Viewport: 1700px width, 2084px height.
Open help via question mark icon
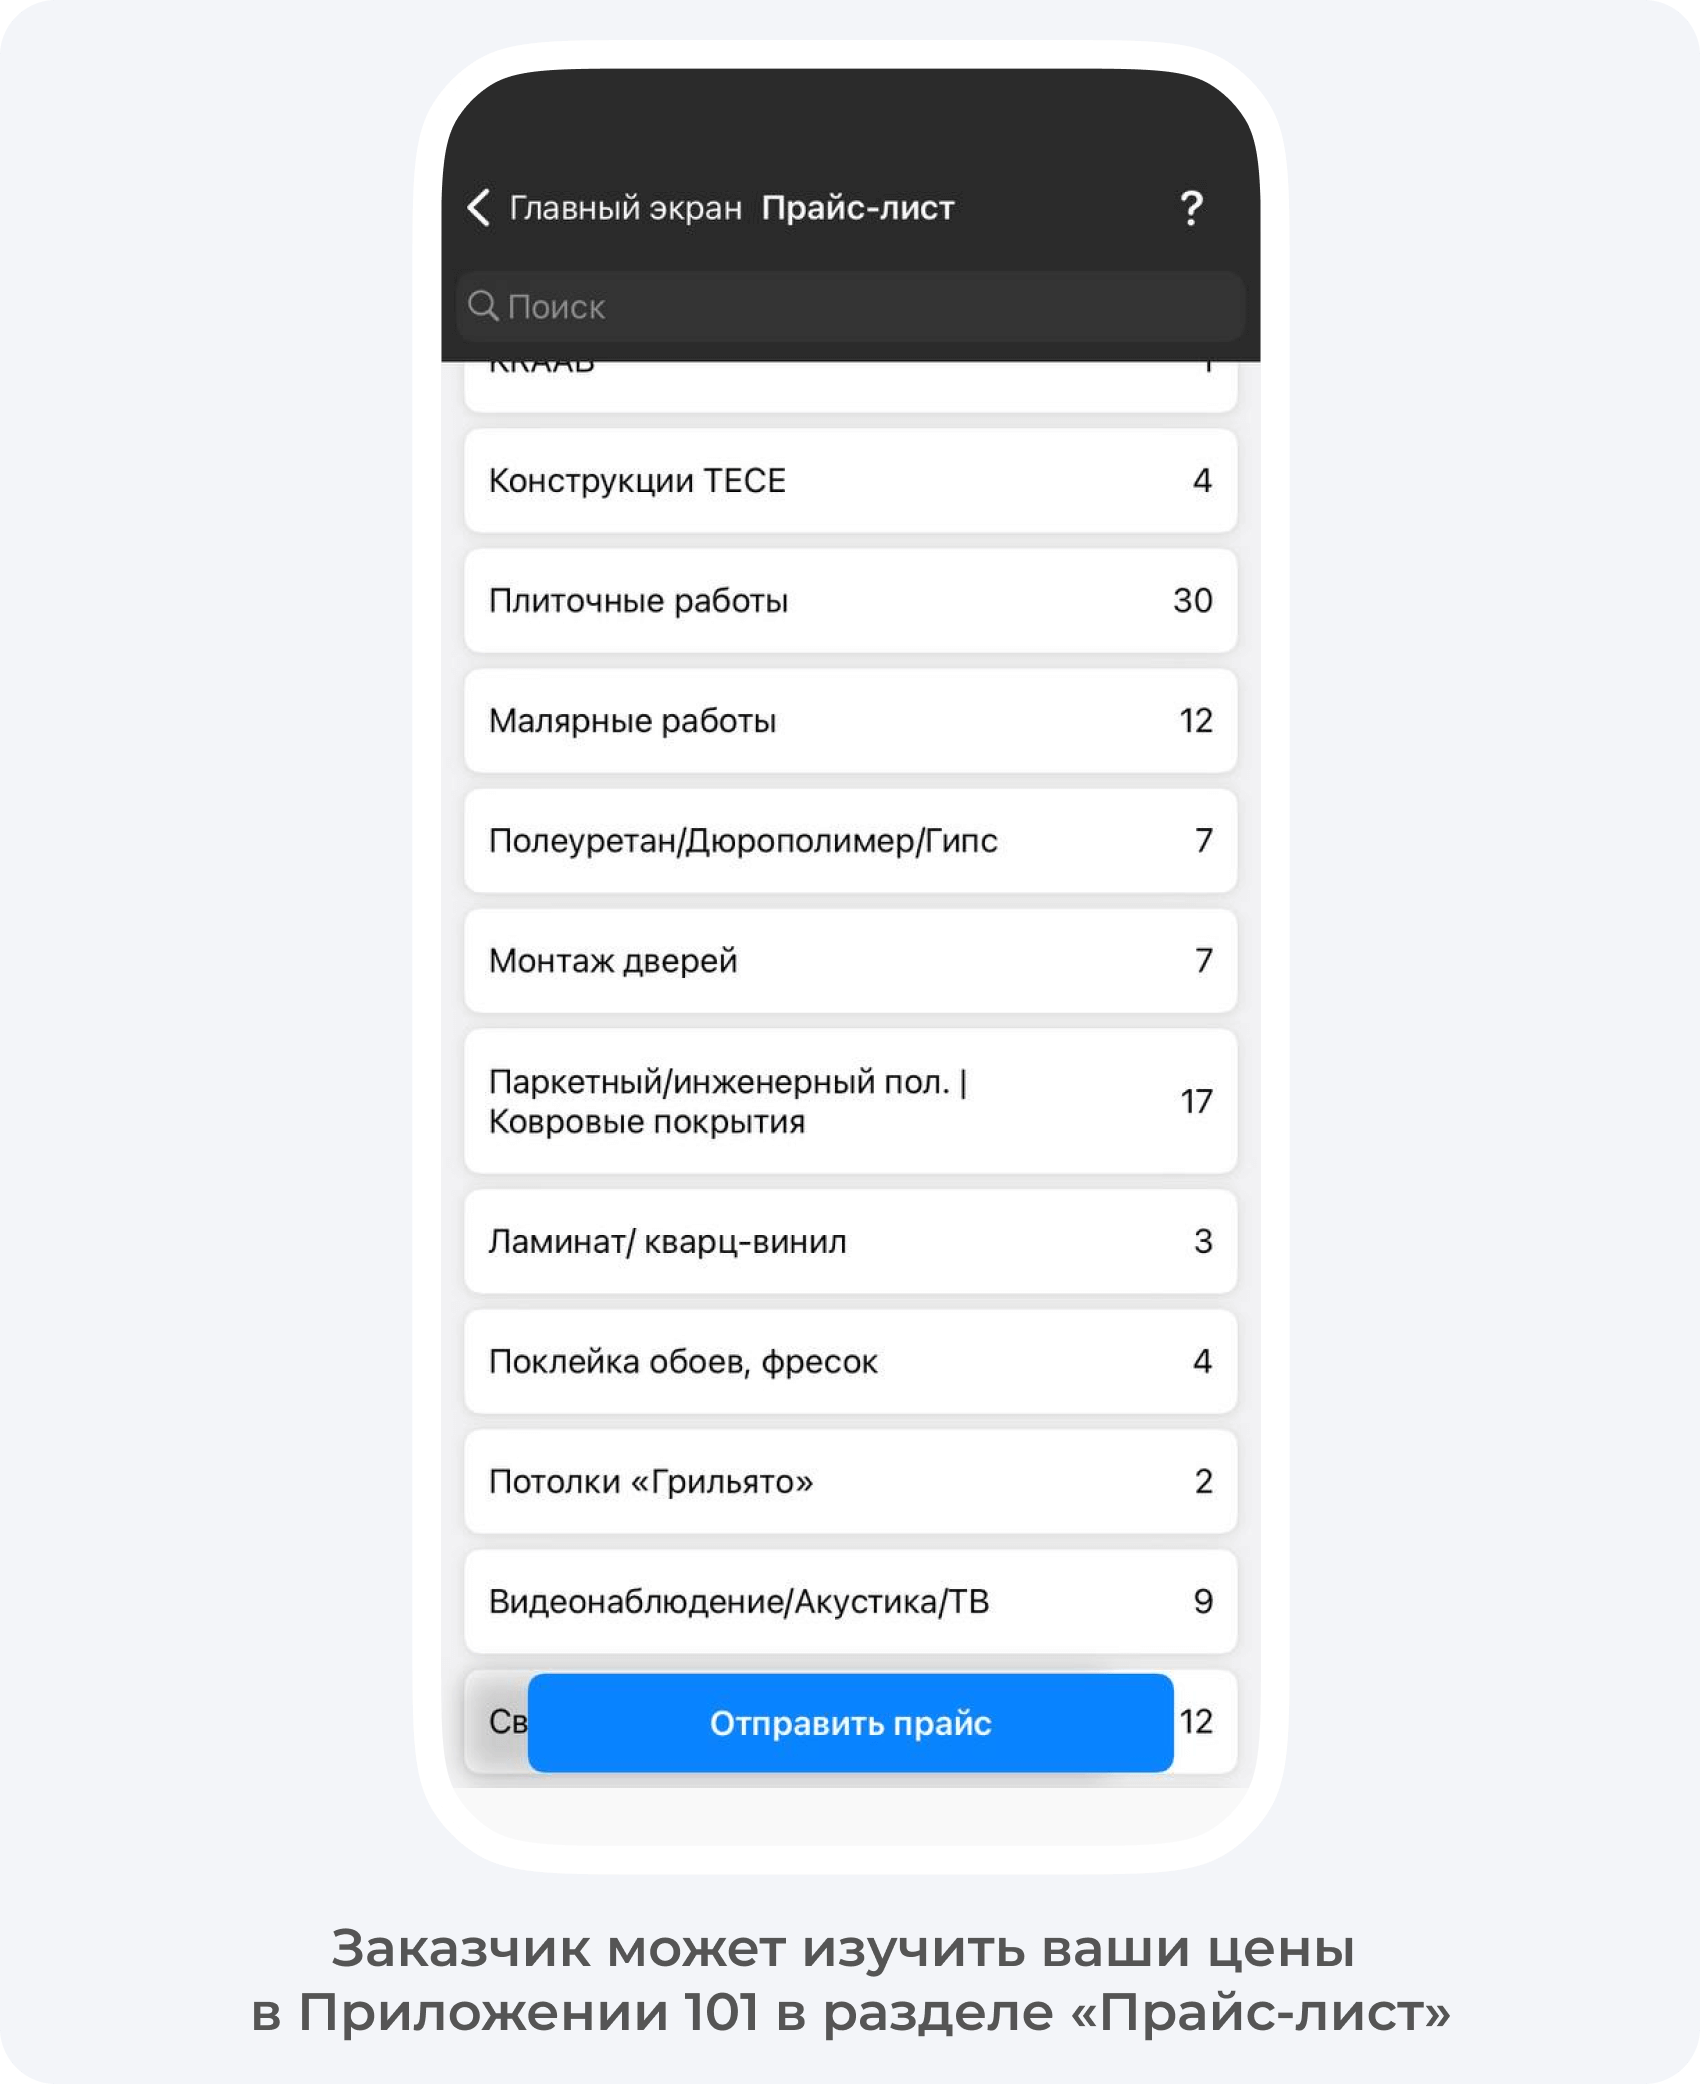1191,207
